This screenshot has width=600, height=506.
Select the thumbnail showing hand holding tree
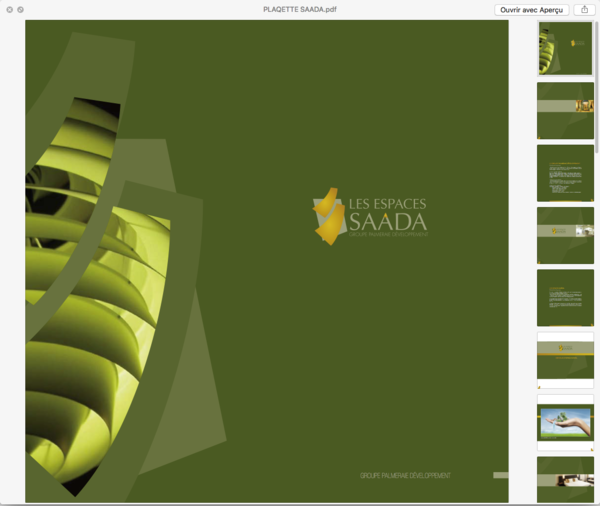565,423
